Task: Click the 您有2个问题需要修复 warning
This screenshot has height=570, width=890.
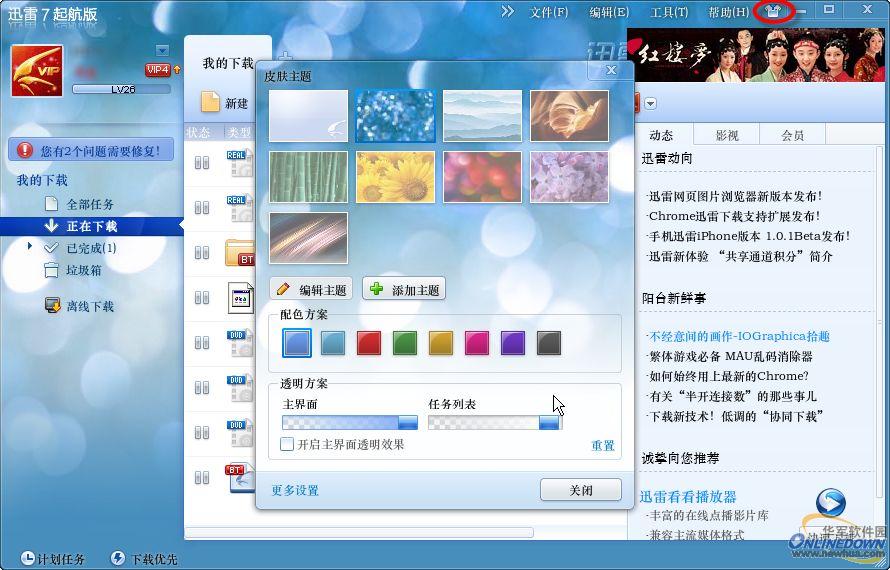Action: (91, 150)
